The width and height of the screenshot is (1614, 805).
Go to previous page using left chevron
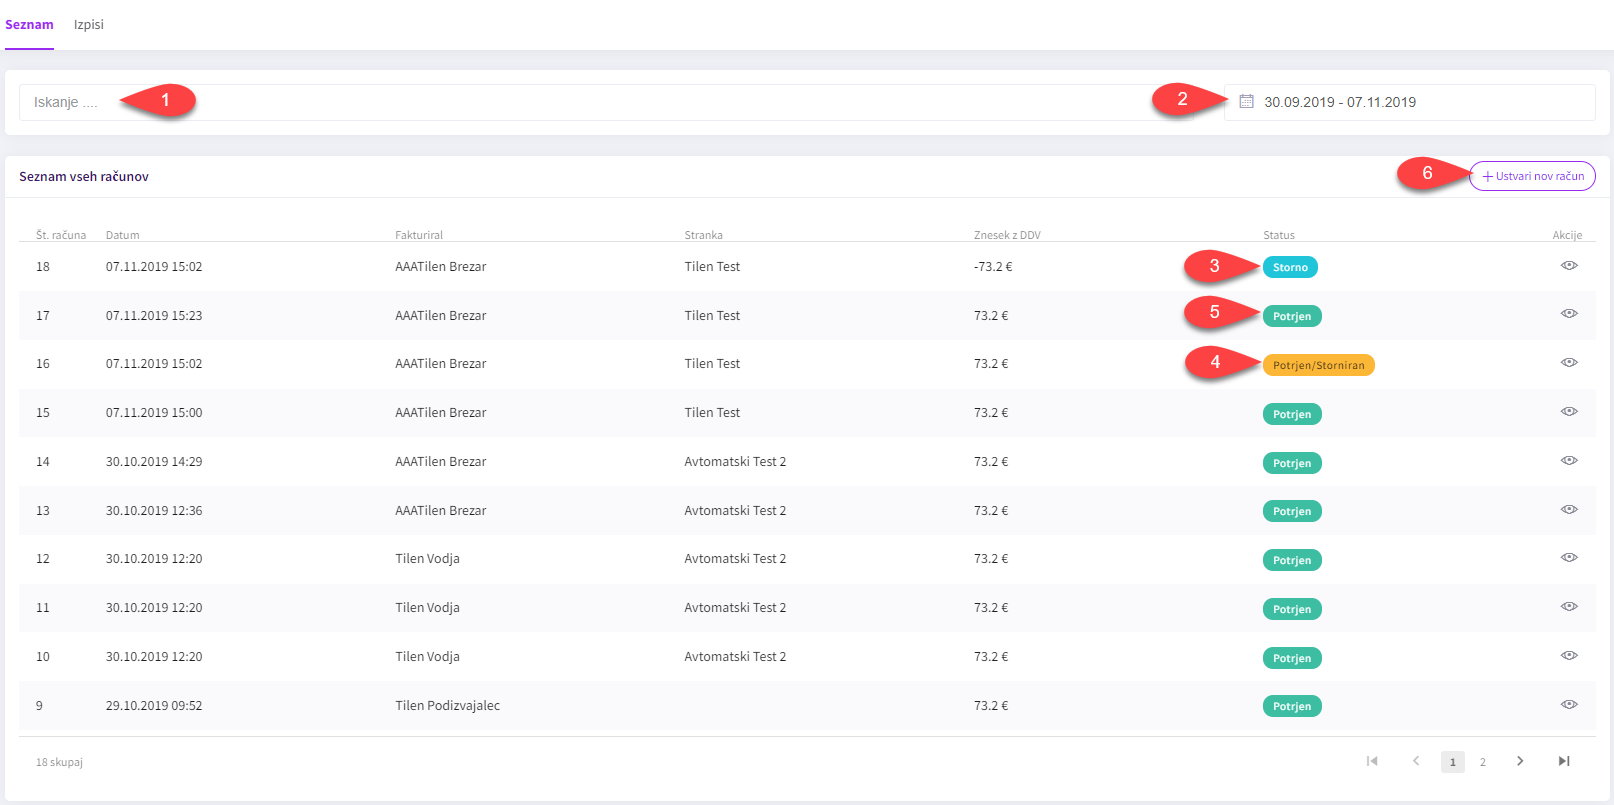1416,762
